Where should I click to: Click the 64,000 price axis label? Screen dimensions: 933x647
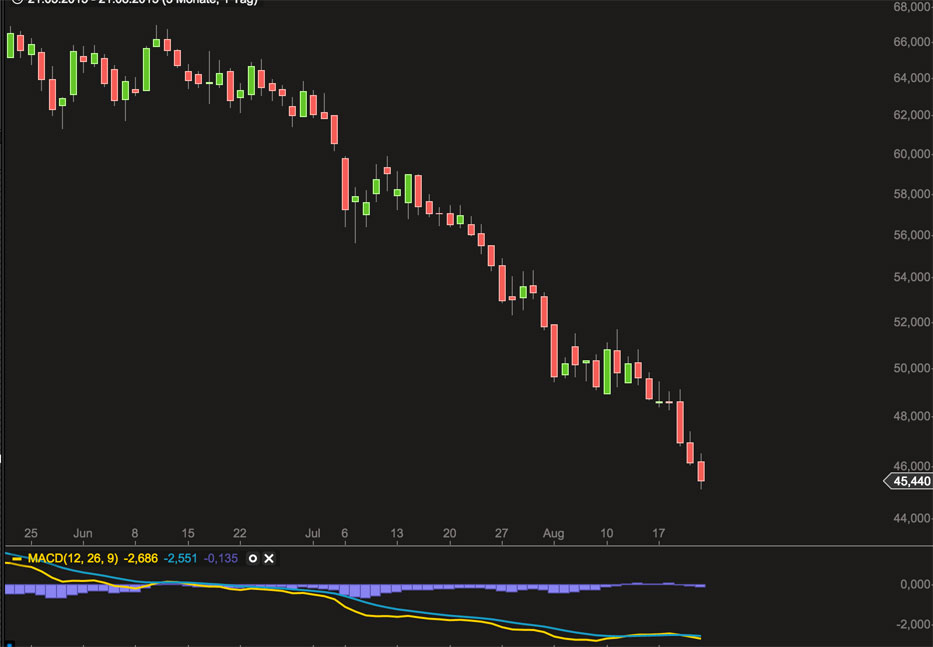click(x=912, y=78)
